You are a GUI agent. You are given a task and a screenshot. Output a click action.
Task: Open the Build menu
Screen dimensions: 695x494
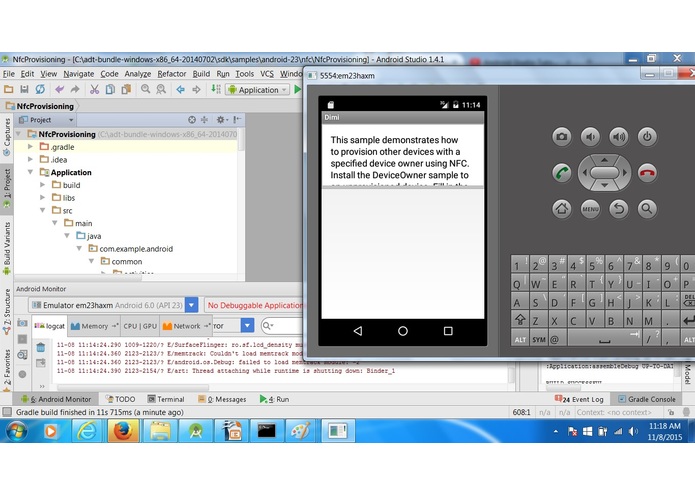click(201, 74)
